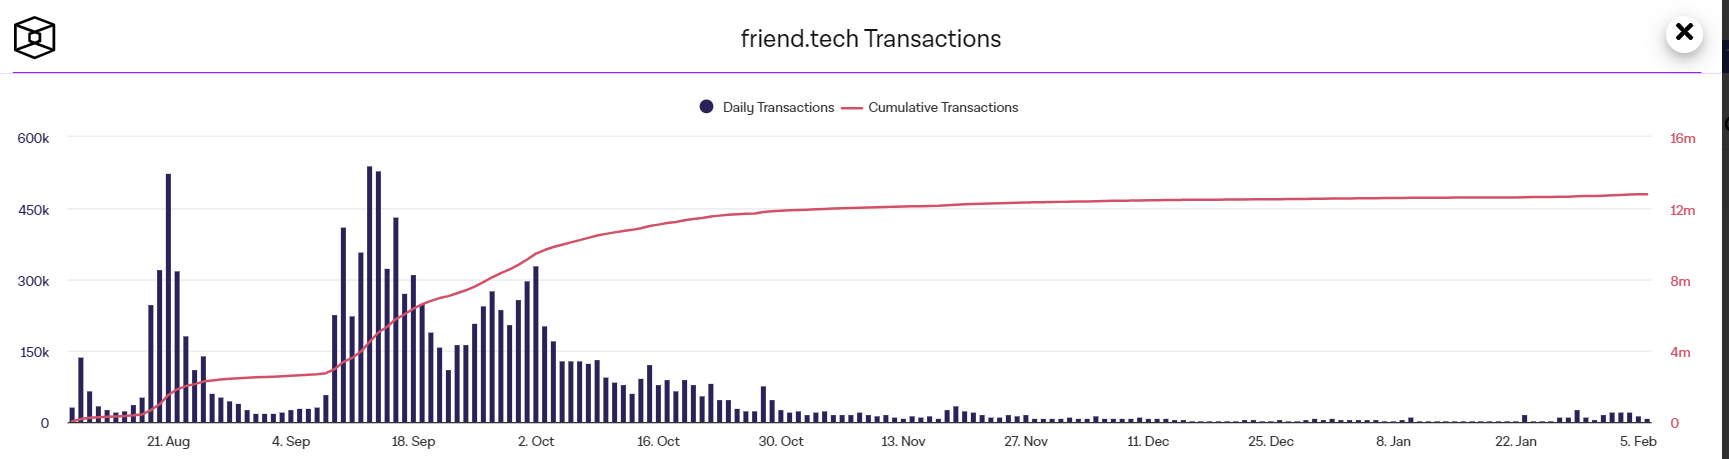Click The Block cube logo icon

[x=34, y=38]
